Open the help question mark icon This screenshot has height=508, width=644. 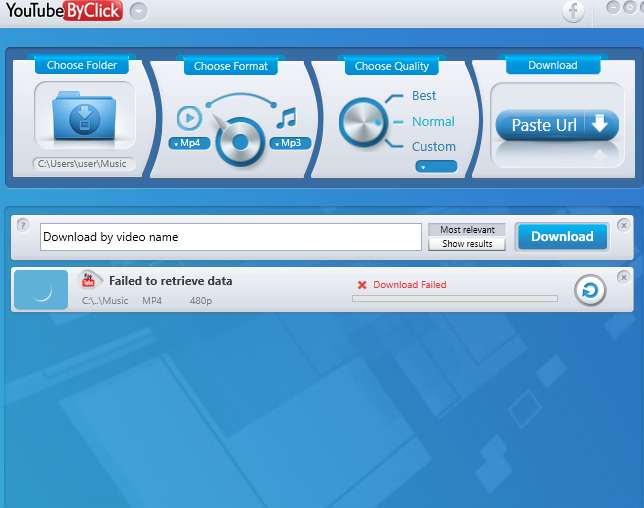click(23, 225)
